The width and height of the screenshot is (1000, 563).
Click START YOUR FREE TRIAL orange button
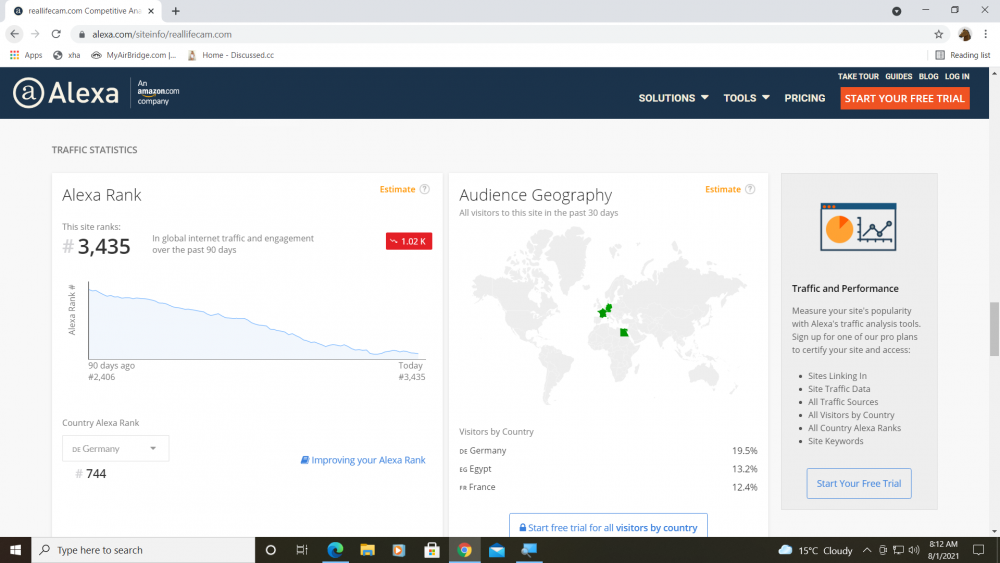pos(904,98)
